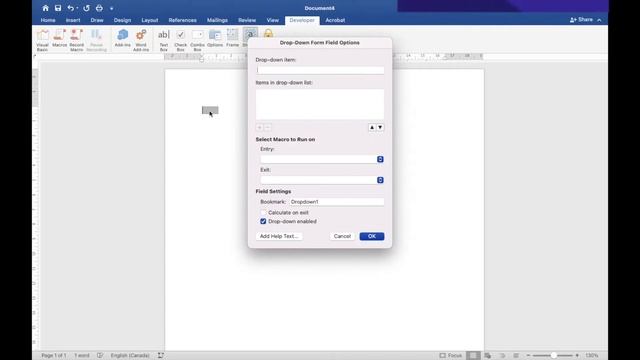Move item down with the down arrow

[380, 127]
